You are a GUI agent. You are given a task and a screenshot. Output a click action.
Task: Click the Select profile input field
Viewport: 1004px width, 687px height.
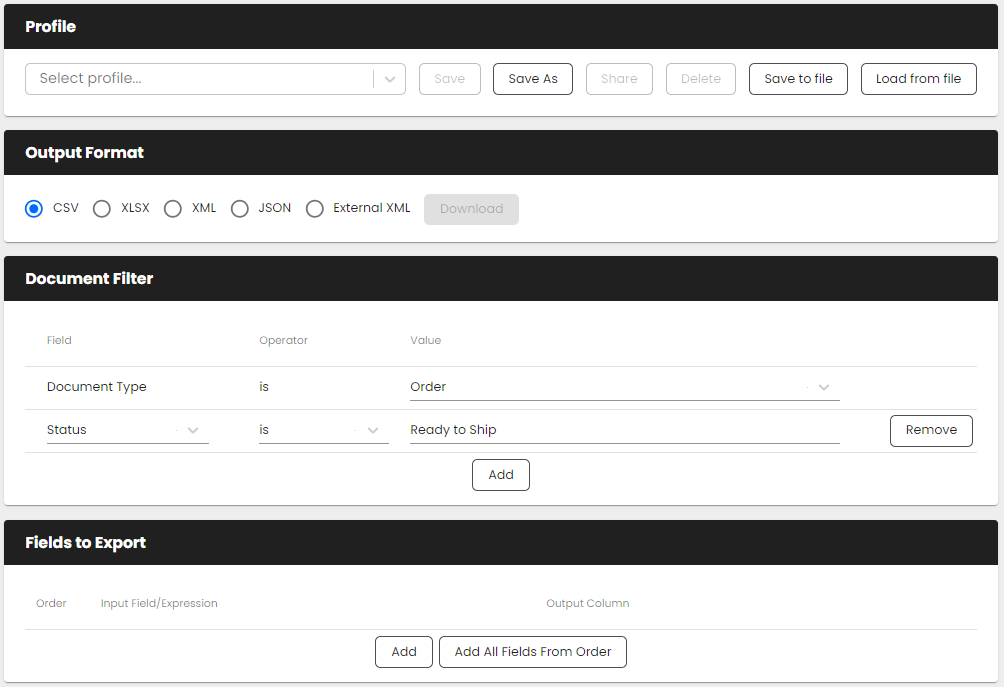click(x=200, y=79)
